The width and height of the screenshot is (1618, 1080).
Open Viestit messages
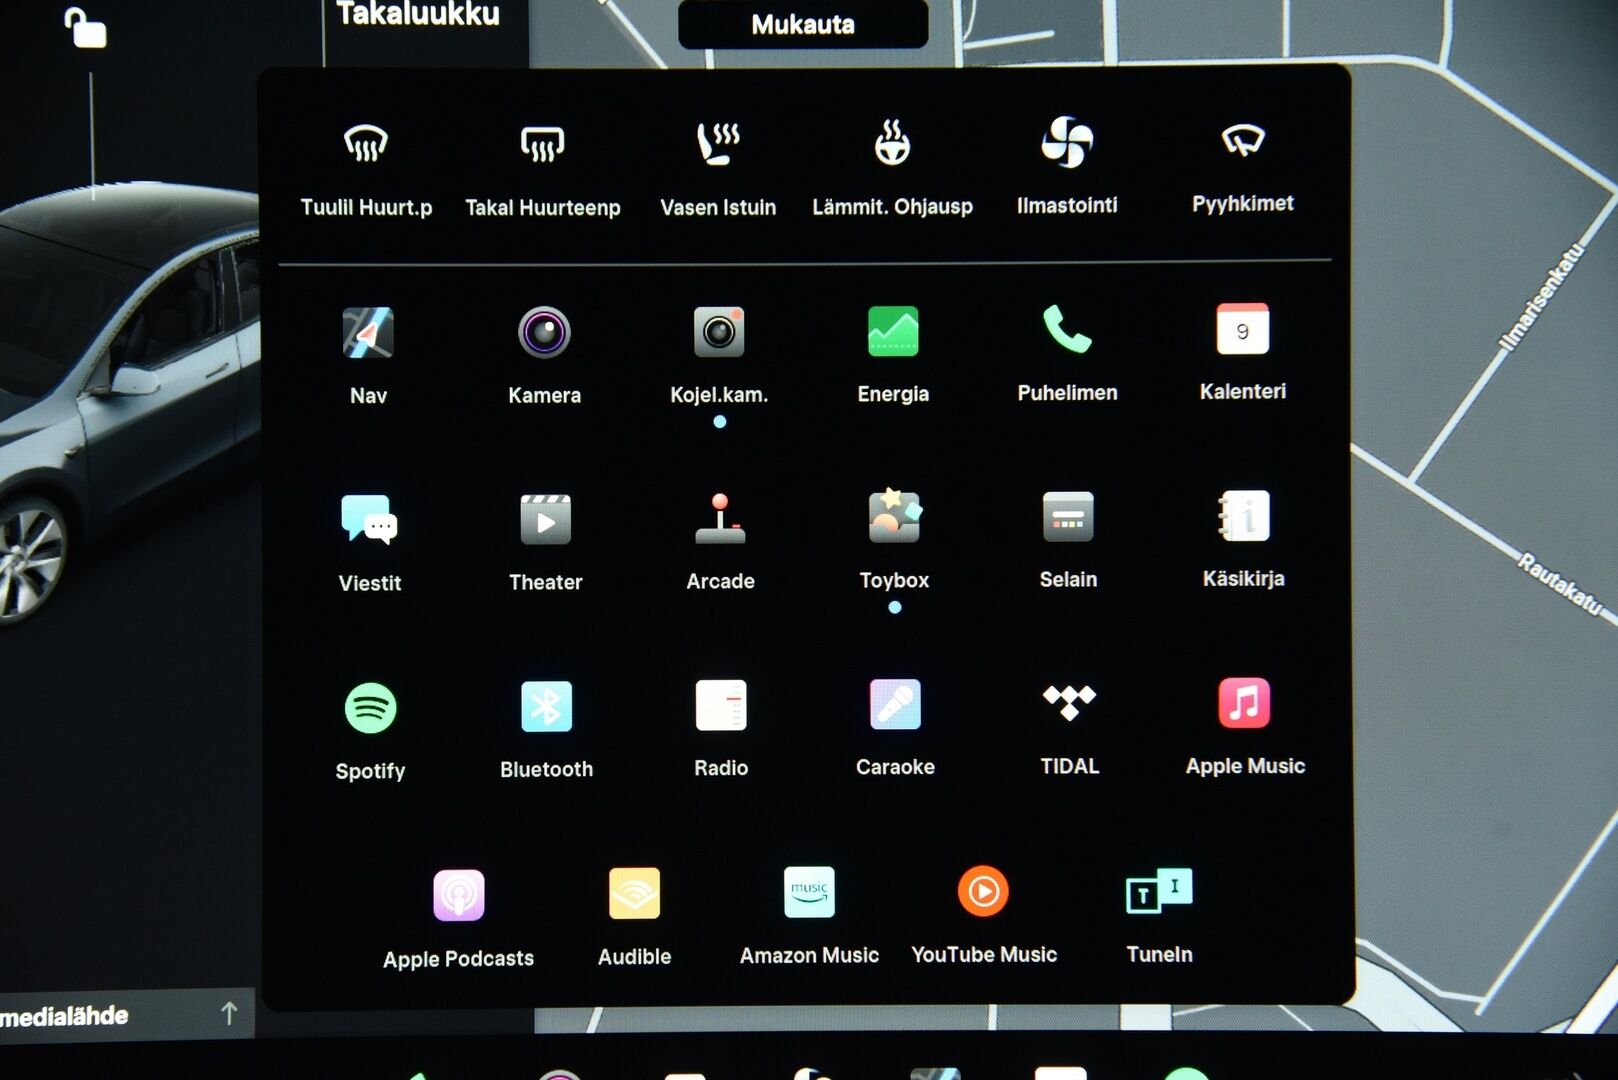(x=370, y=520)
